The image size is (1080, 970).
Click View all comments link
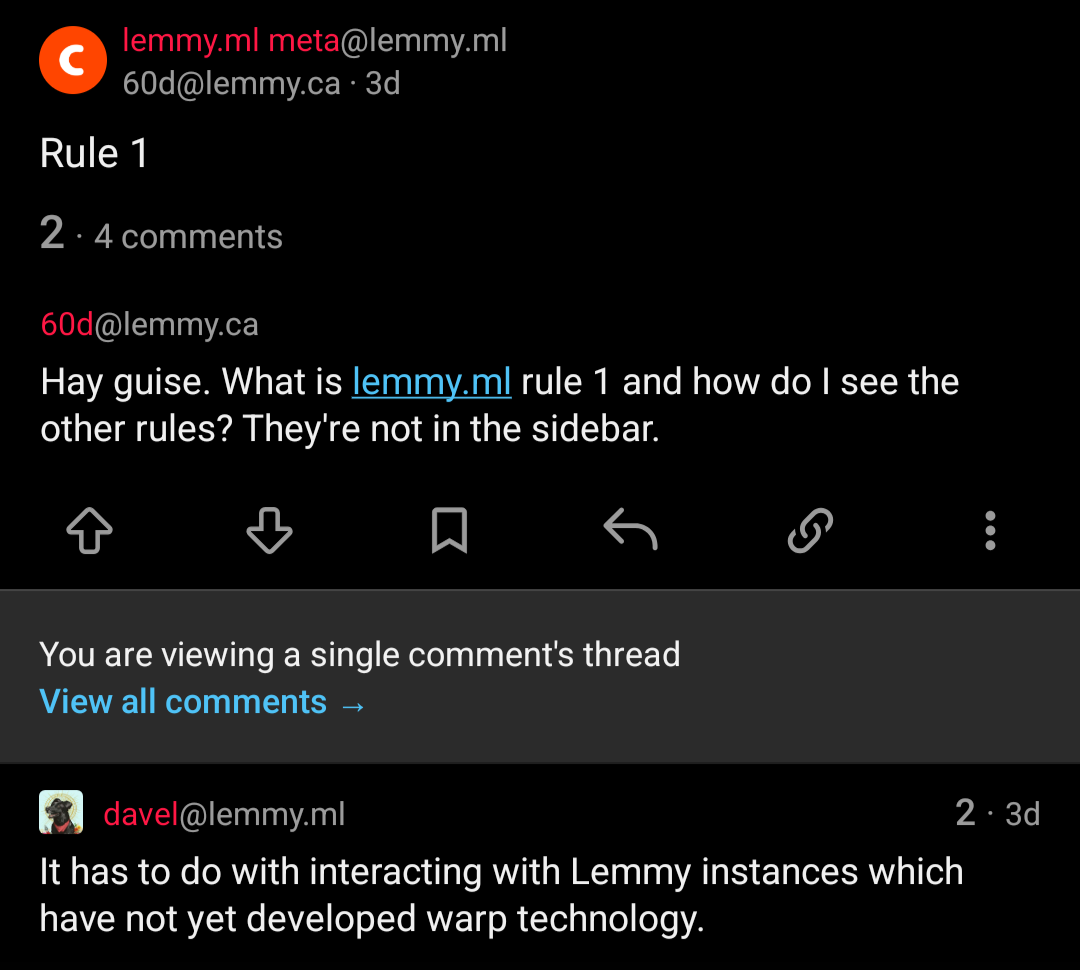point(202,702)
